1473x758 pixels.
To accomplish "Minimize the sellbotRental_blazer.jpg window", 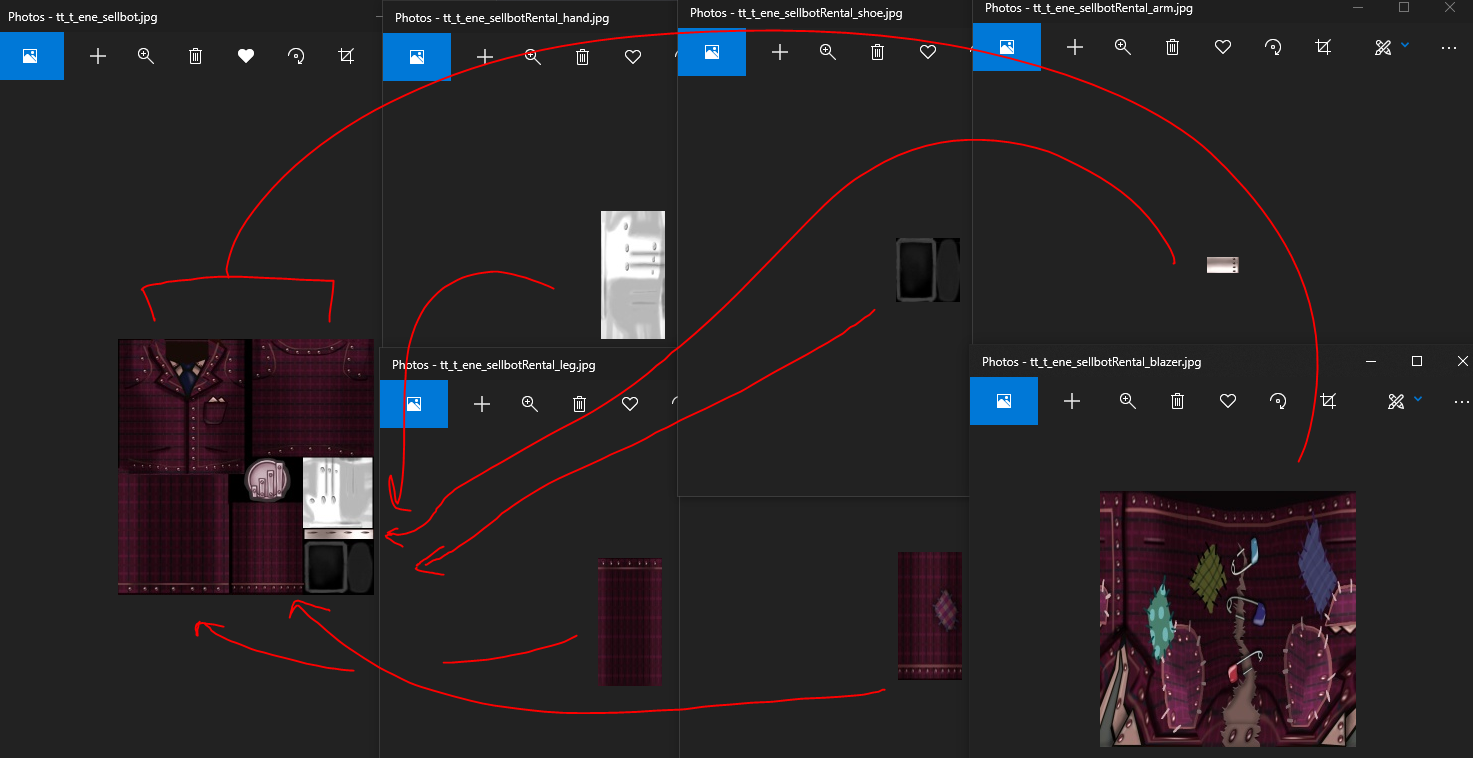I will 1371,361.
